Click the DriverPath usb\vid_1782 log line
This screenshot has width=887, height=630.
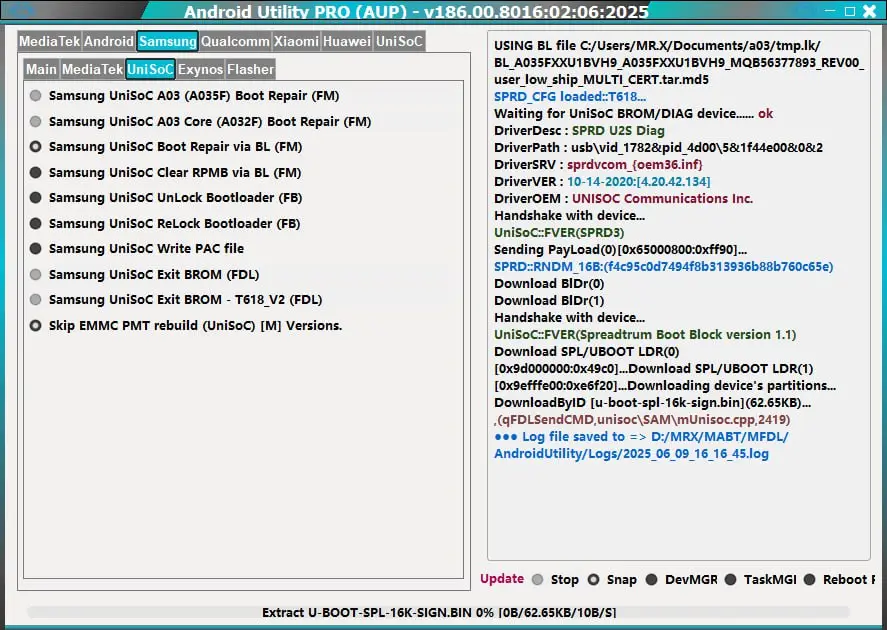(658, 148)
